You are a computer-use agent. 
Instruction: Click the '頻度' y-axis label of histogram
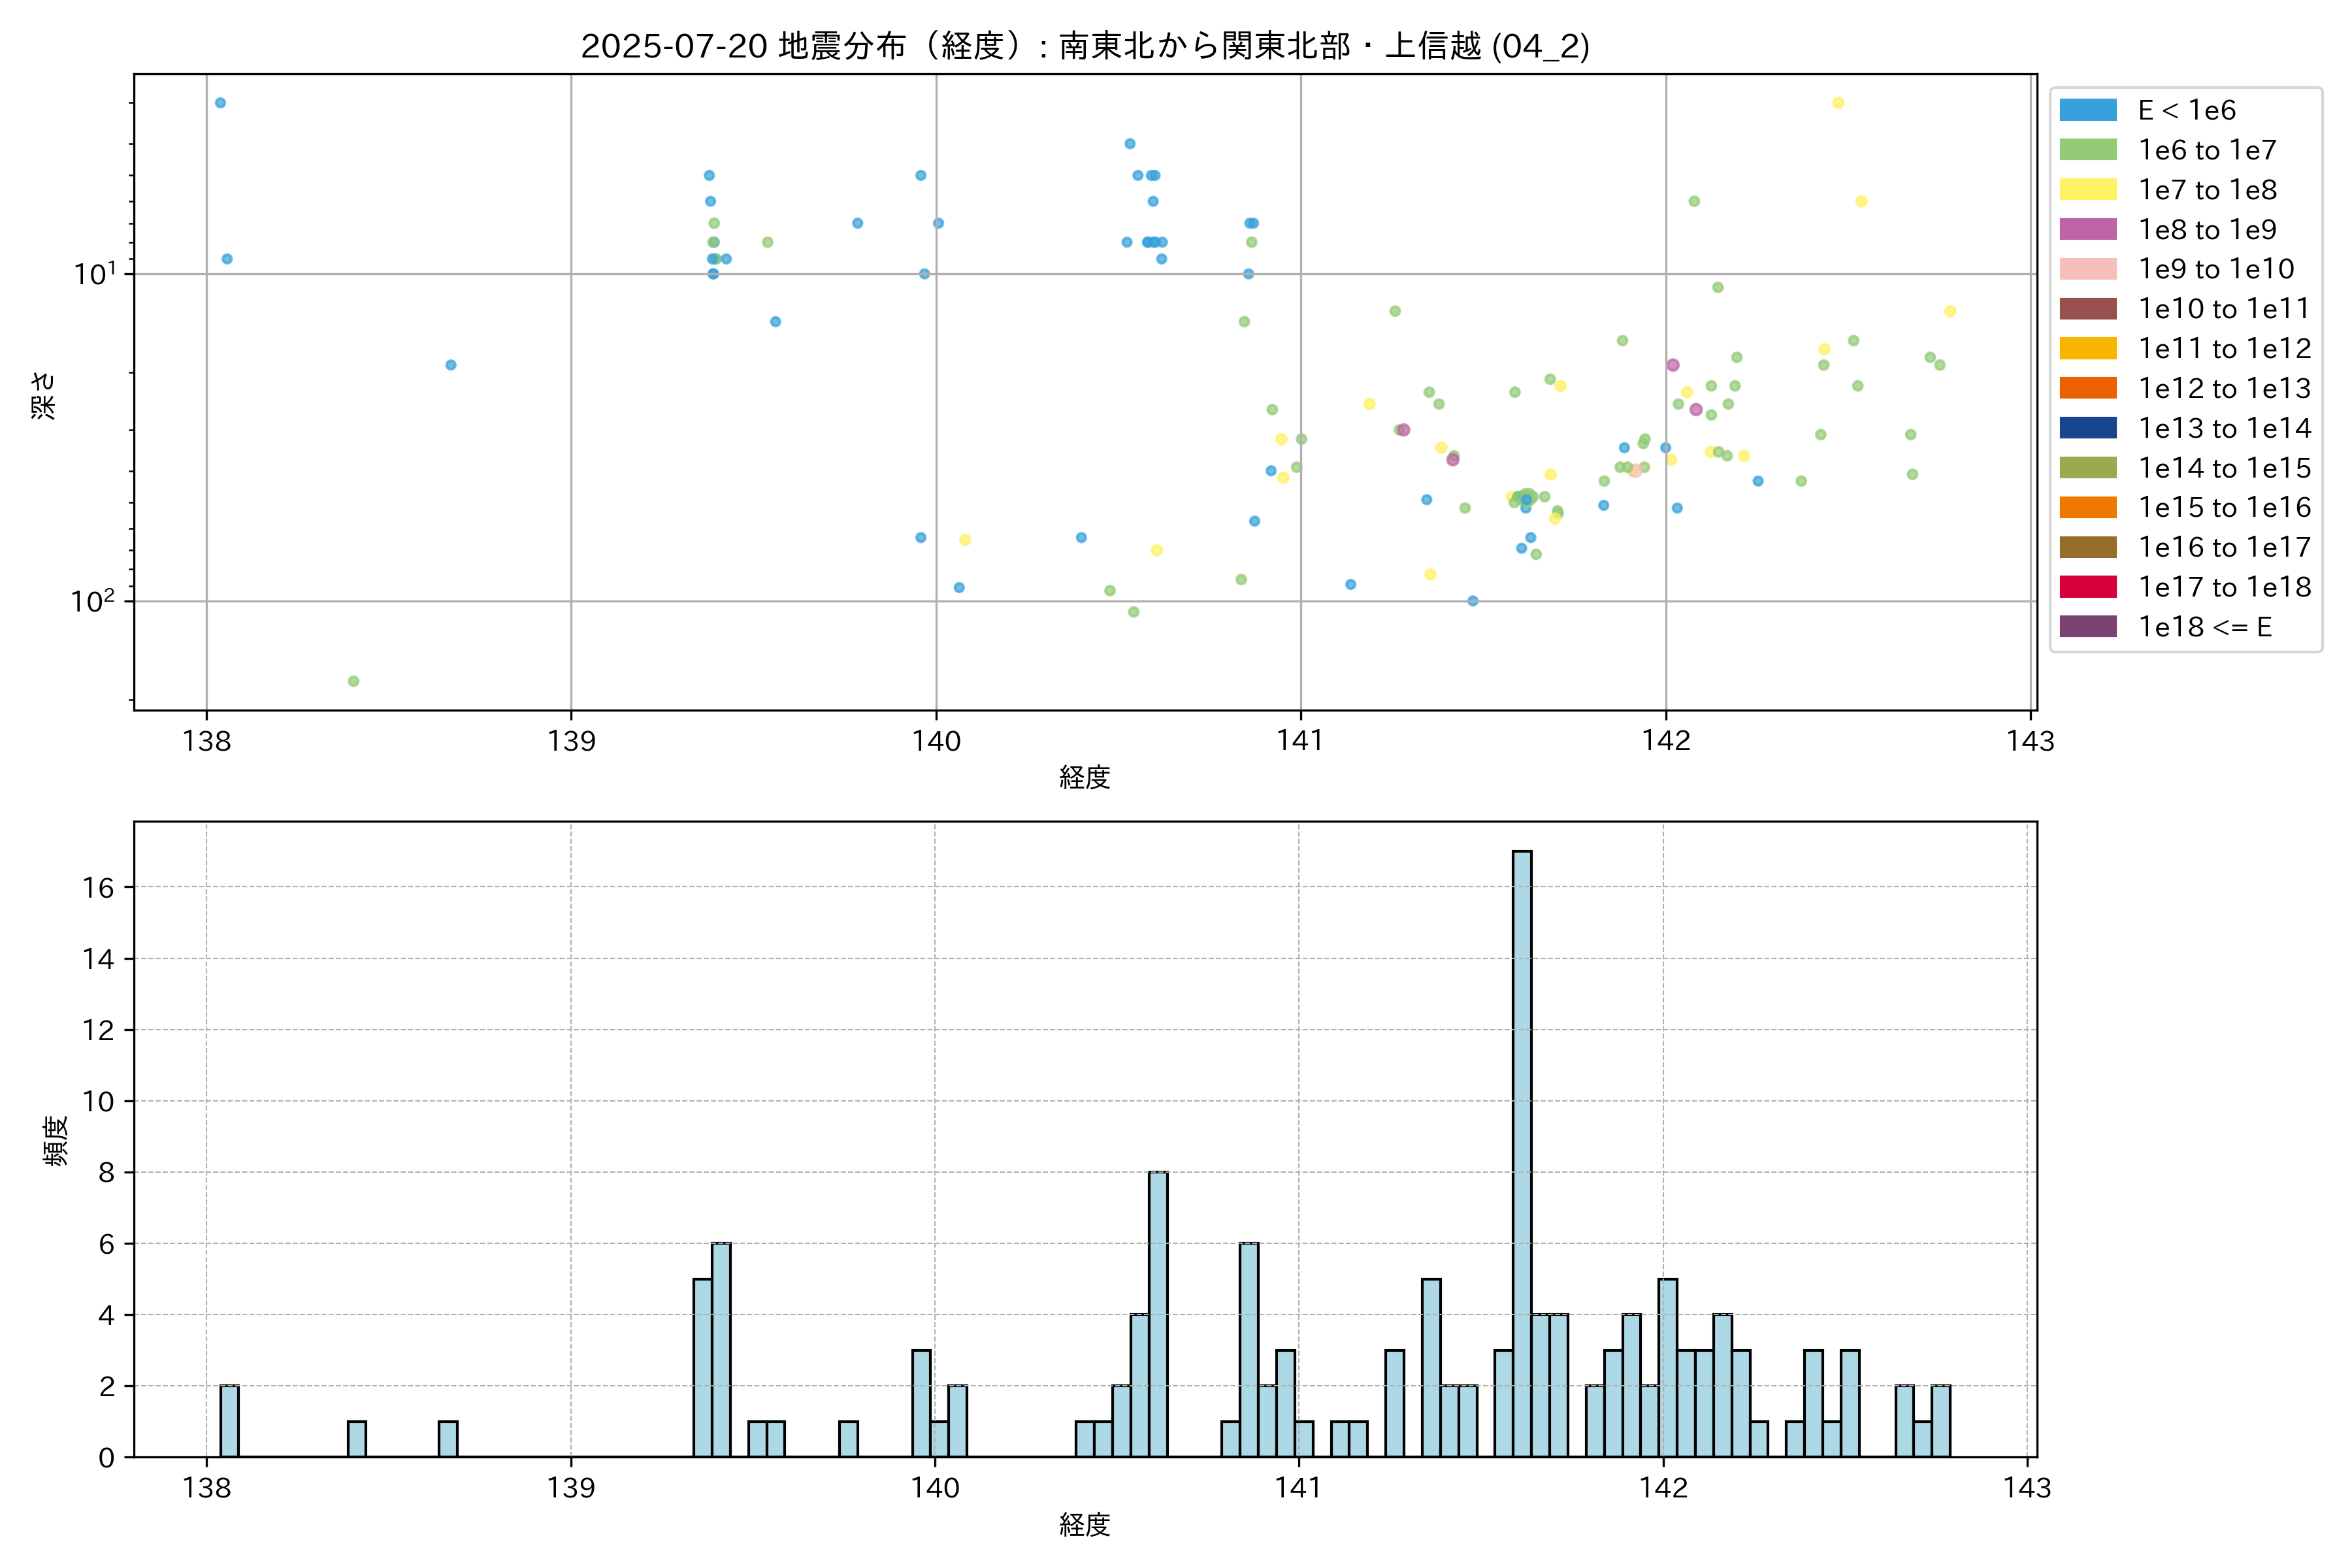(x=56, y=1140)
